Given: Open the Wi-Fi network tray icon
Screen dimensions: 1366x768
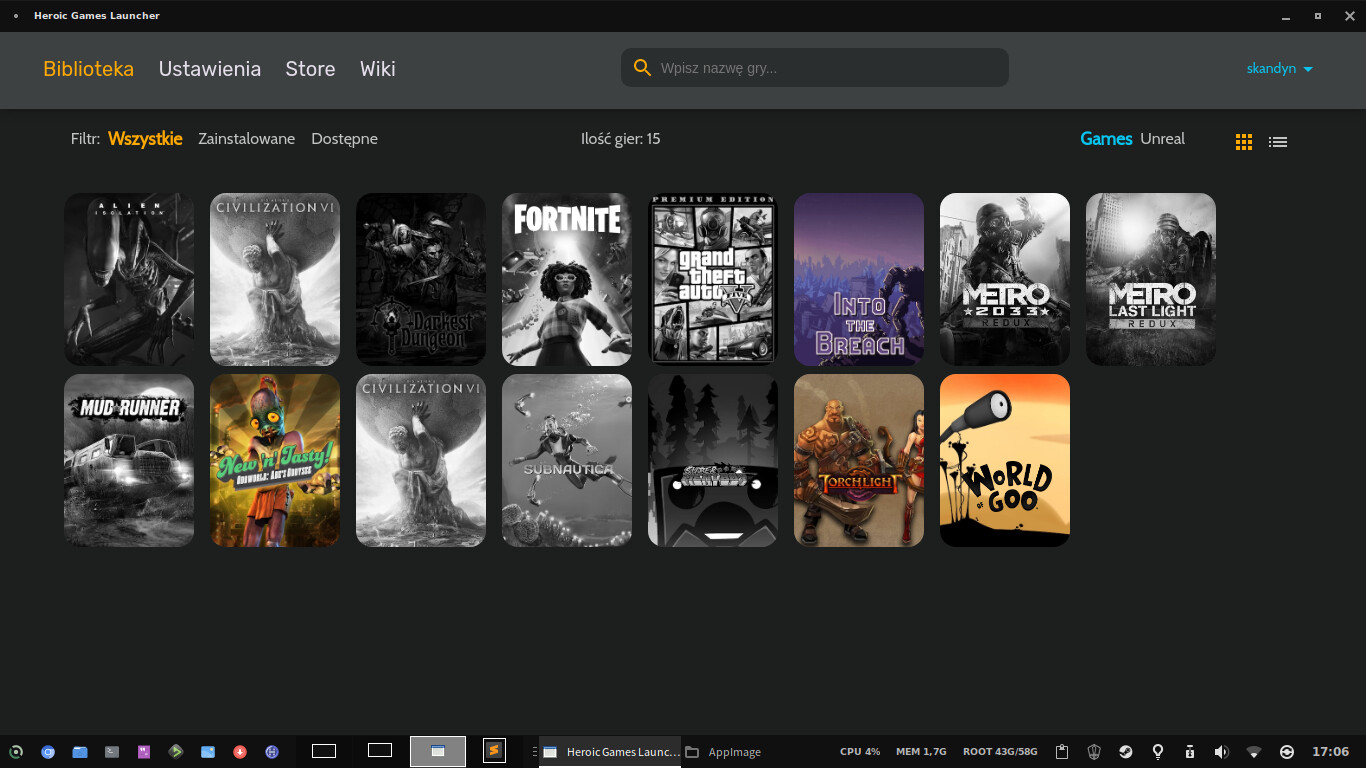Looking at the screenshot, I should click(x=1254, y=752).
